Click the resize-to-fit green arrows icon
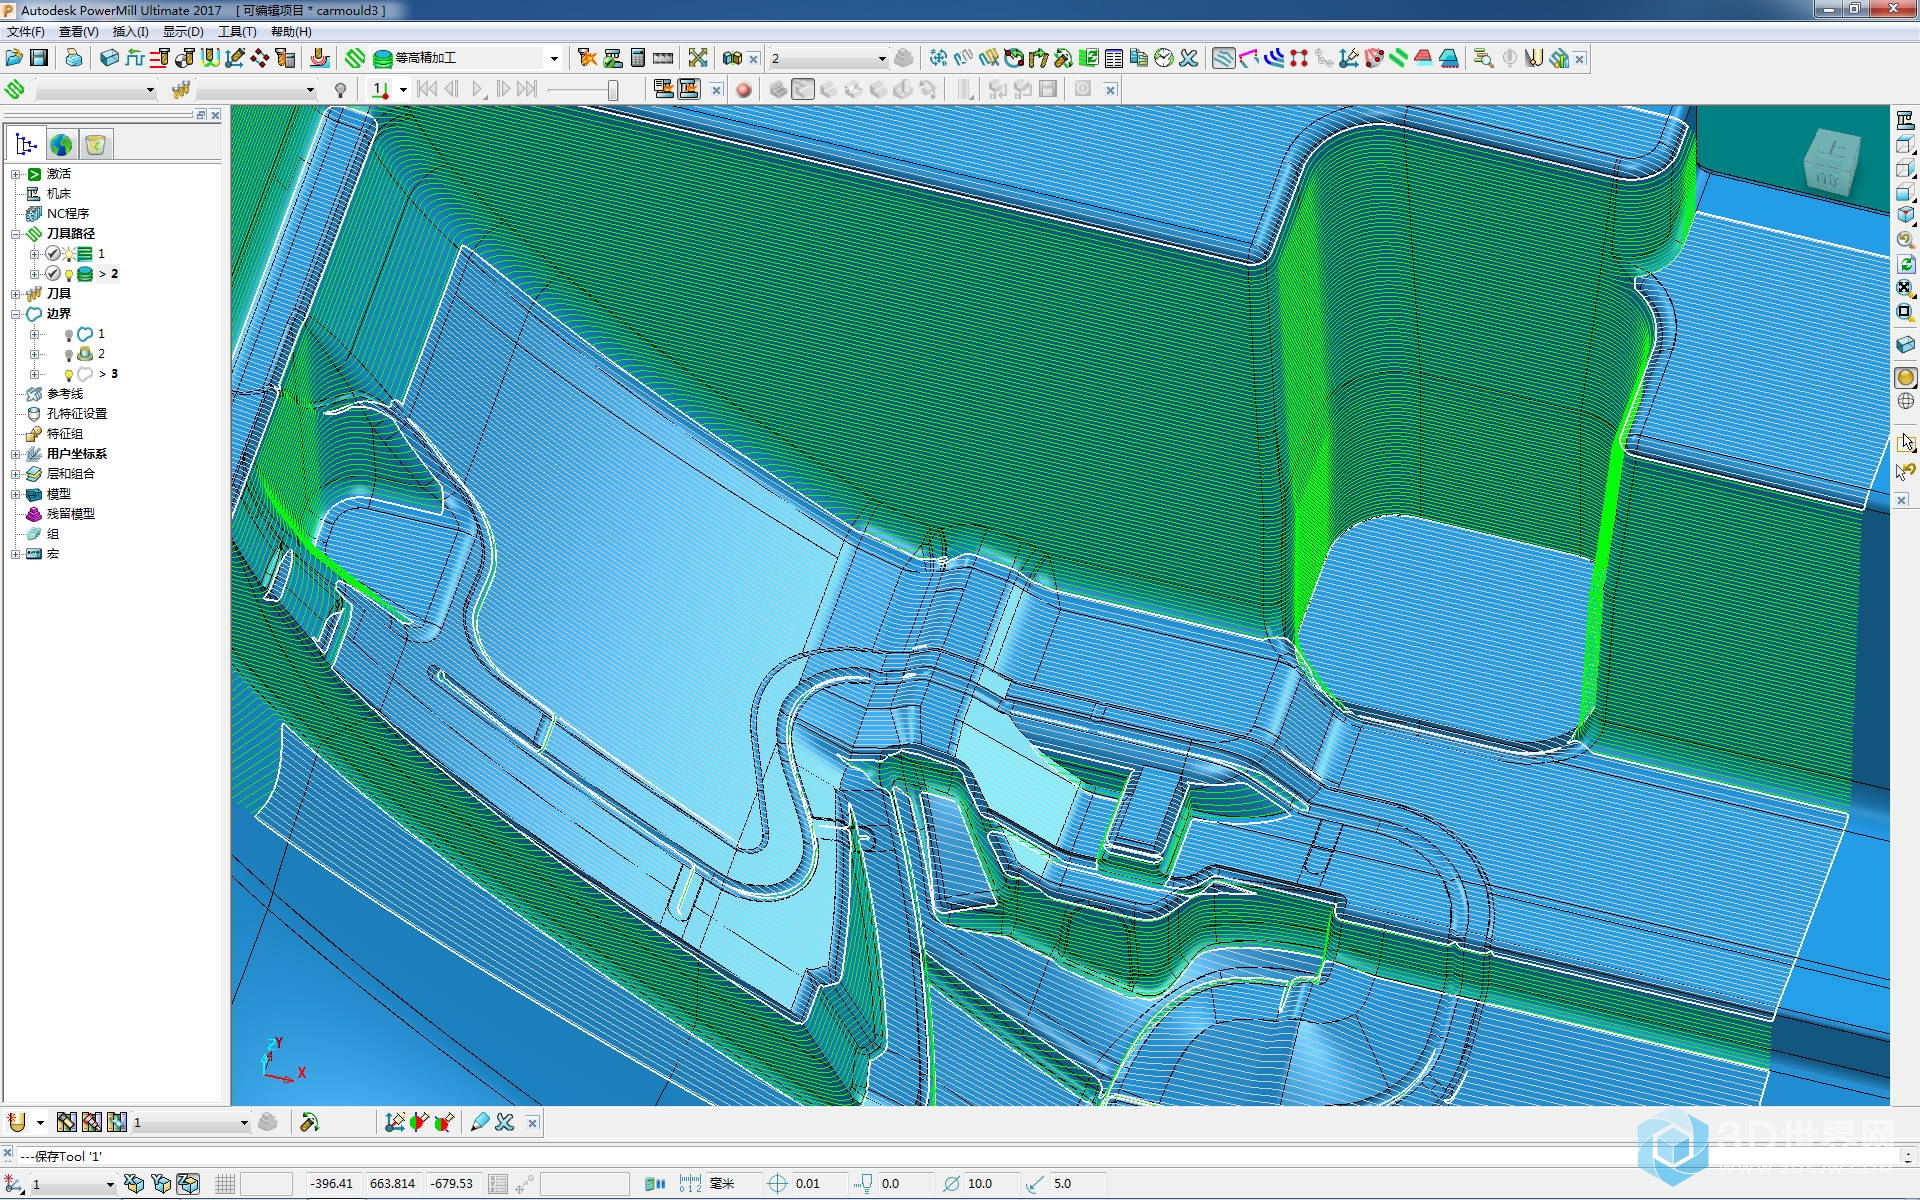Viewport: 1920px width, 1200px height. tap(698, 58)
